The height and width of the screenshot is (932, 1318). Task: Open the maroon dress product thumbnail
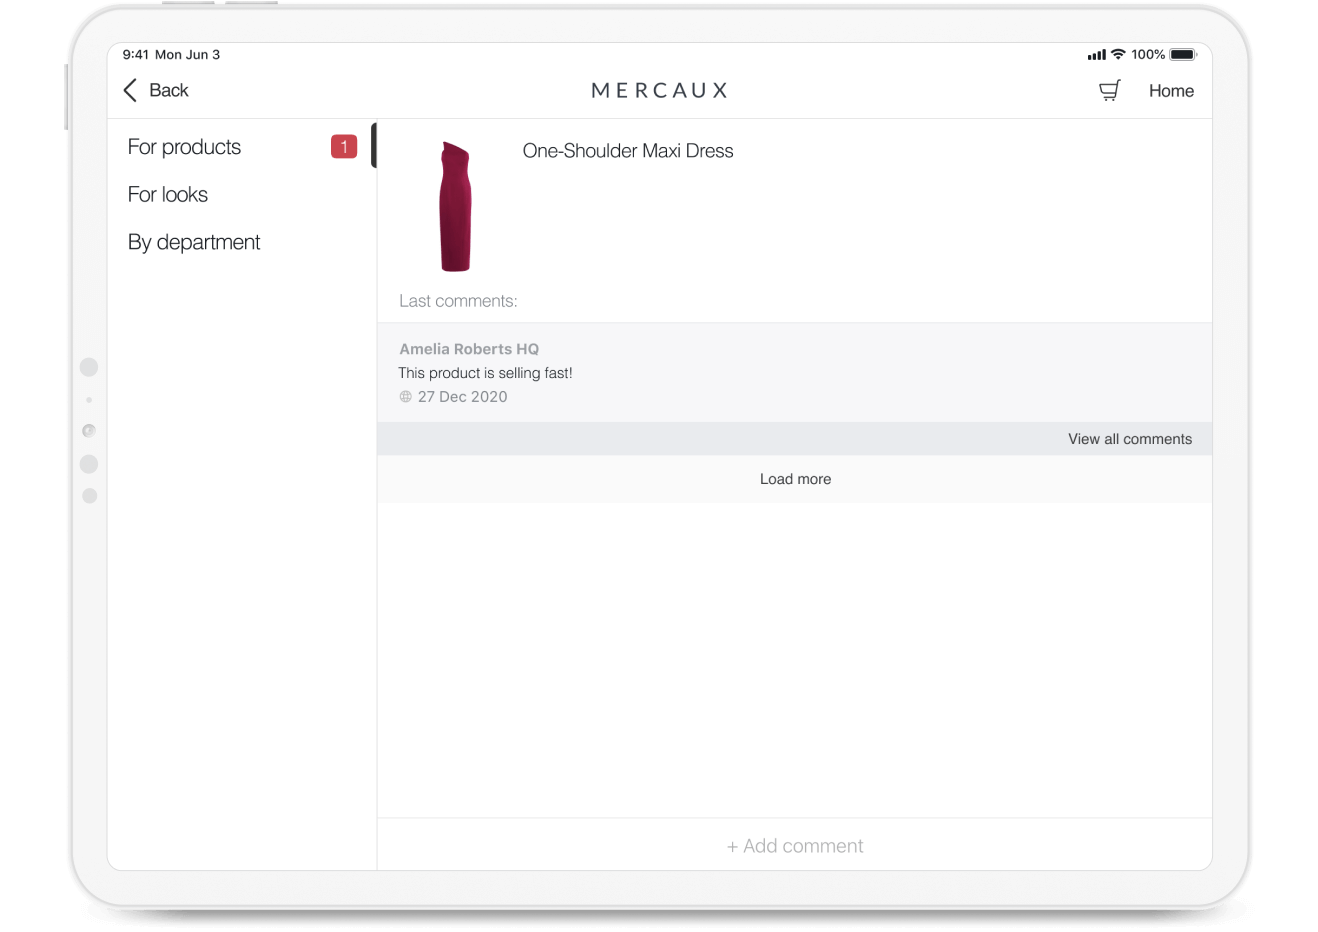[455, 207]
